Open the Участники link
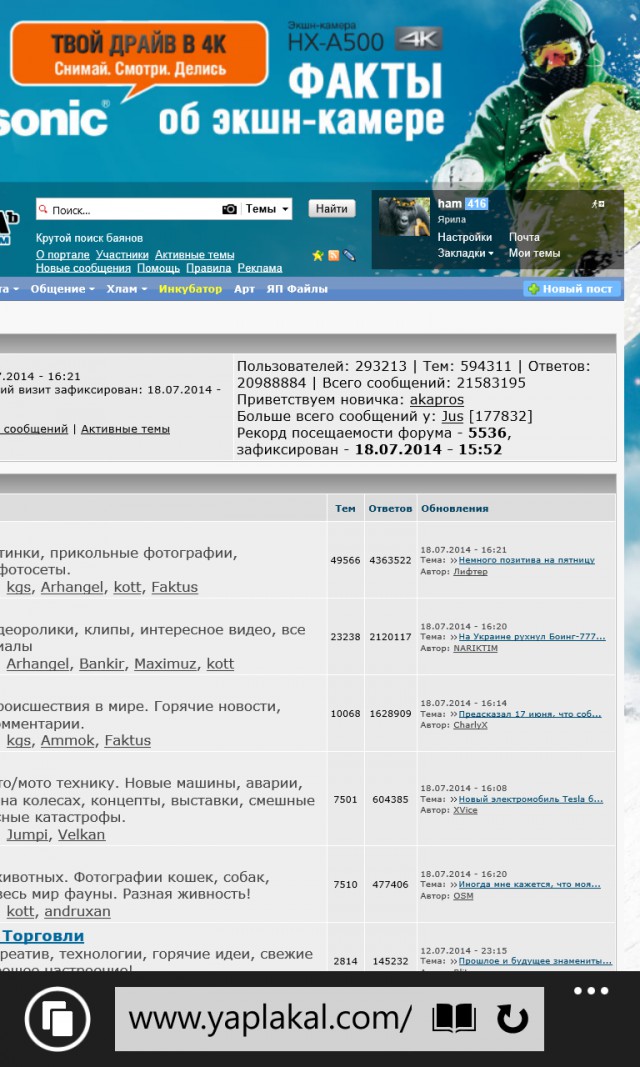Screen dimensions: 640x1067 122,255
